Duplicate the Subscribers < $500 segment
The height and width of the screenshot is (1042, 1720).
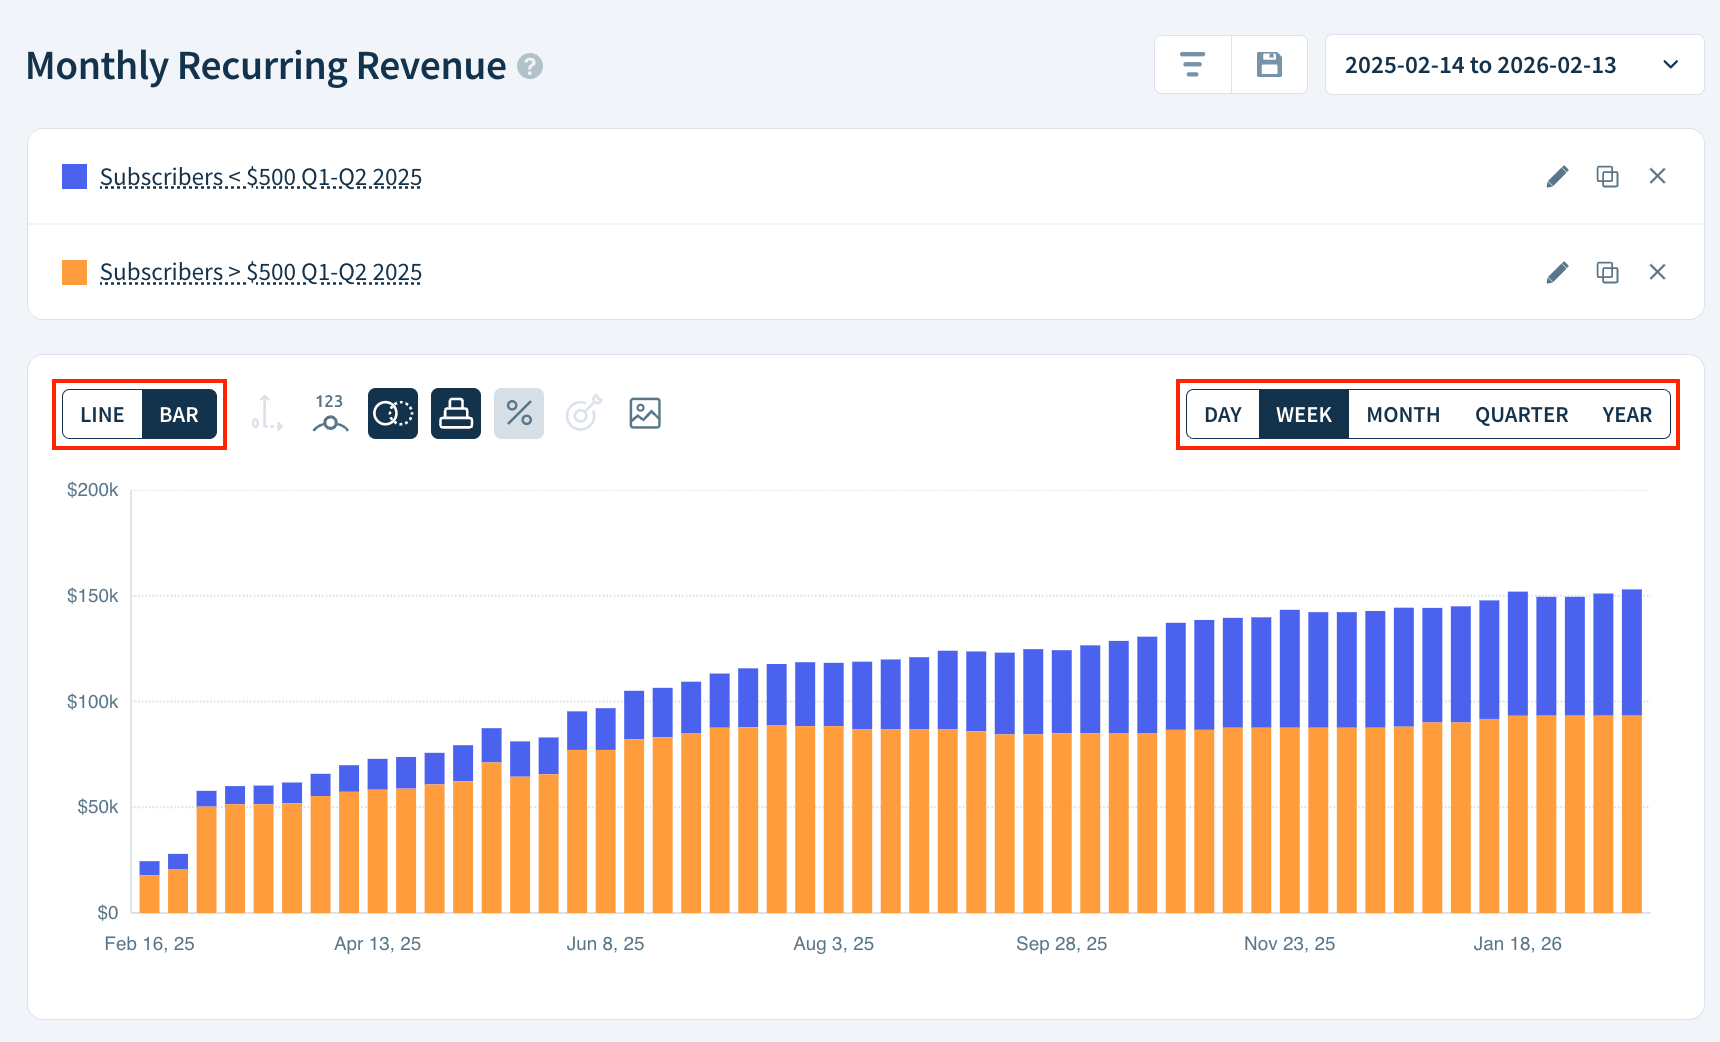point(1607,177)
